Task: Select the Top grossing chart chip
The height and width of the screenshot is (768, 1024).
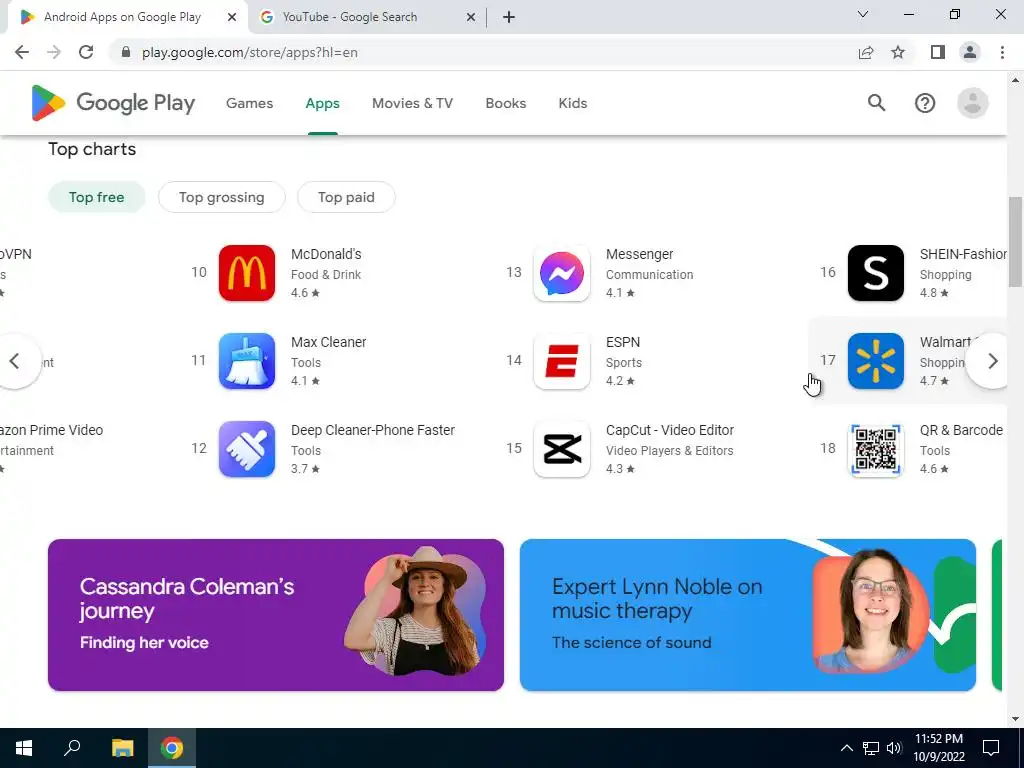Action: 221,197
